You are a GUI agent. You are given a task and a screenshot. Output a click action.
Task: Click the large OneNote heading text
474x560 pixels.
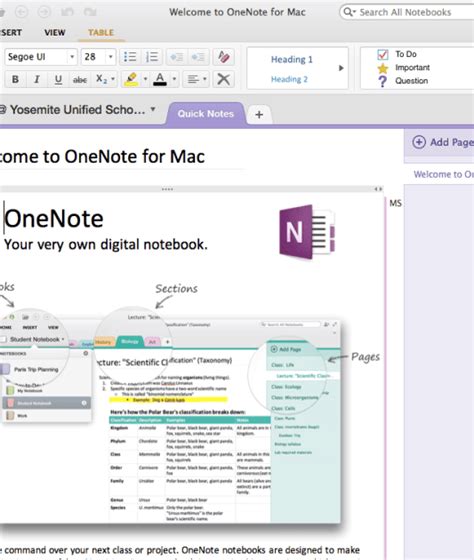(x=54, y=219)
